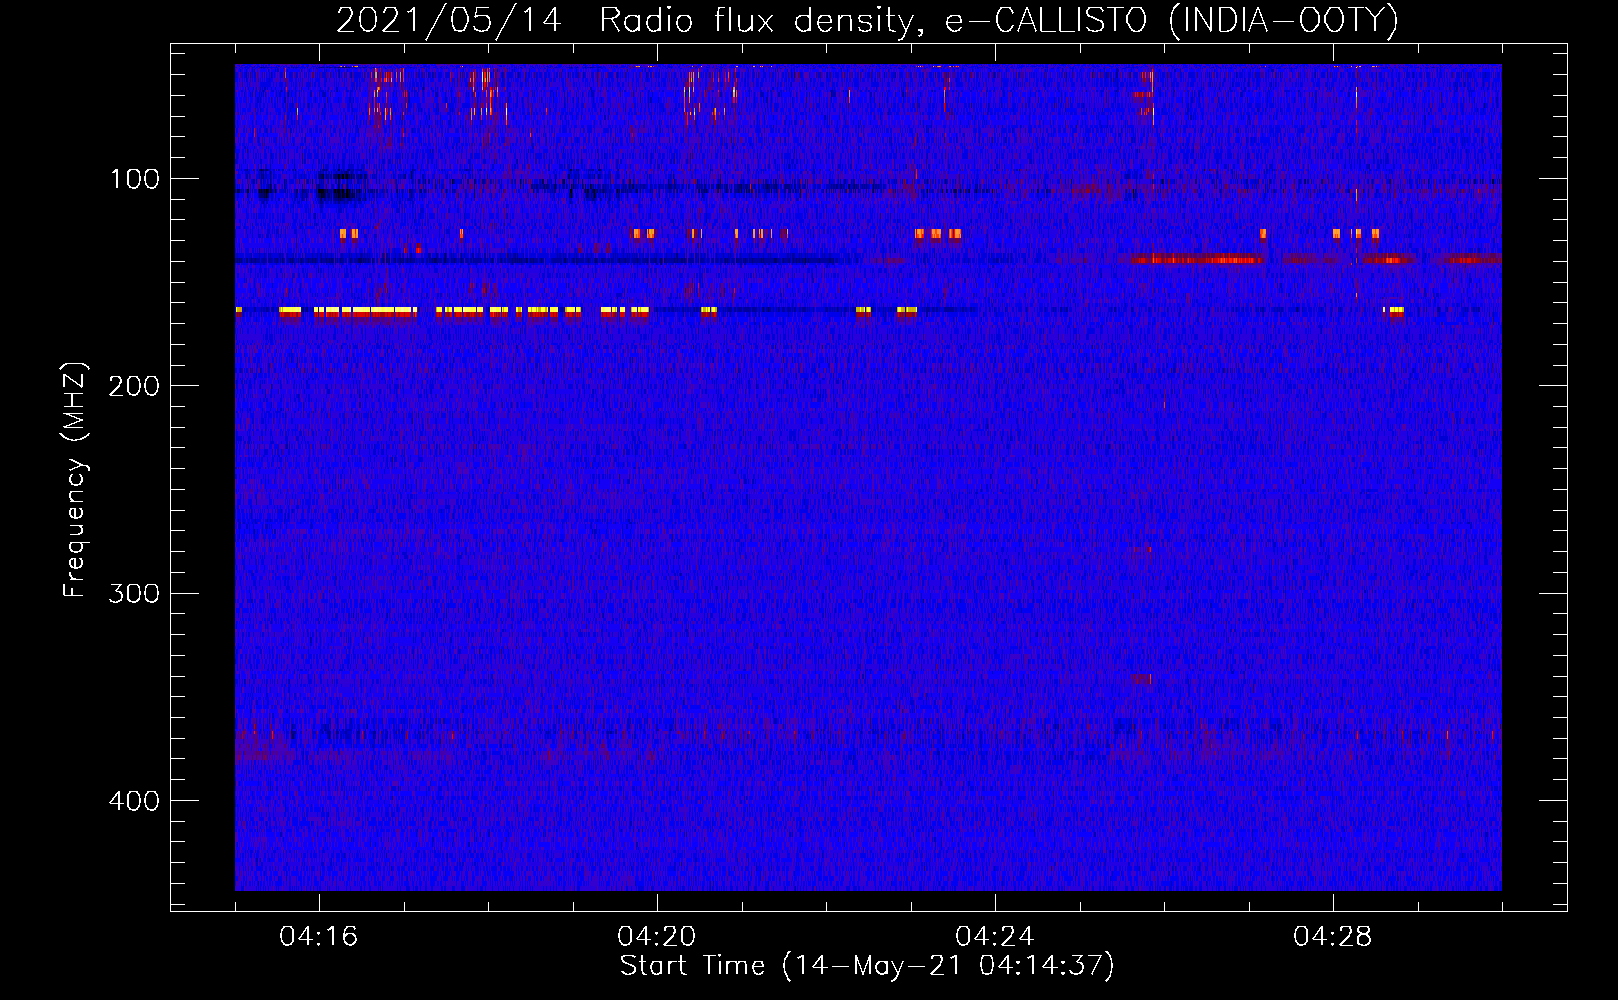Click the 400 frequency tick label

(x=135, y=801)
